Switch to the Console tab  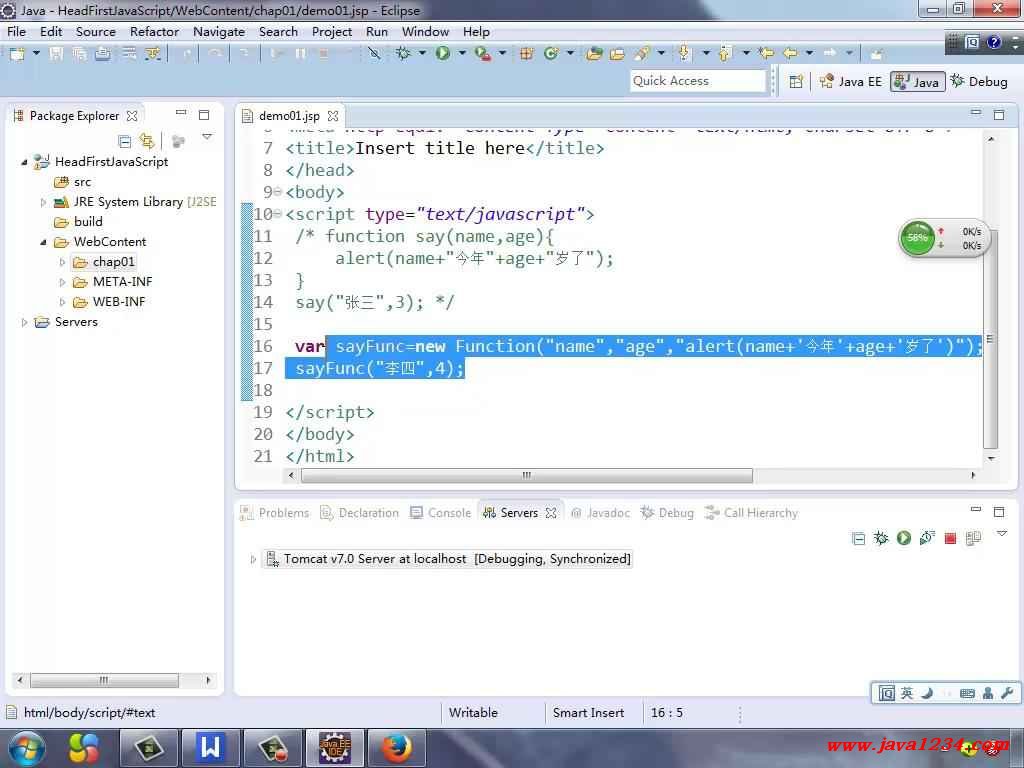(449, 513)
